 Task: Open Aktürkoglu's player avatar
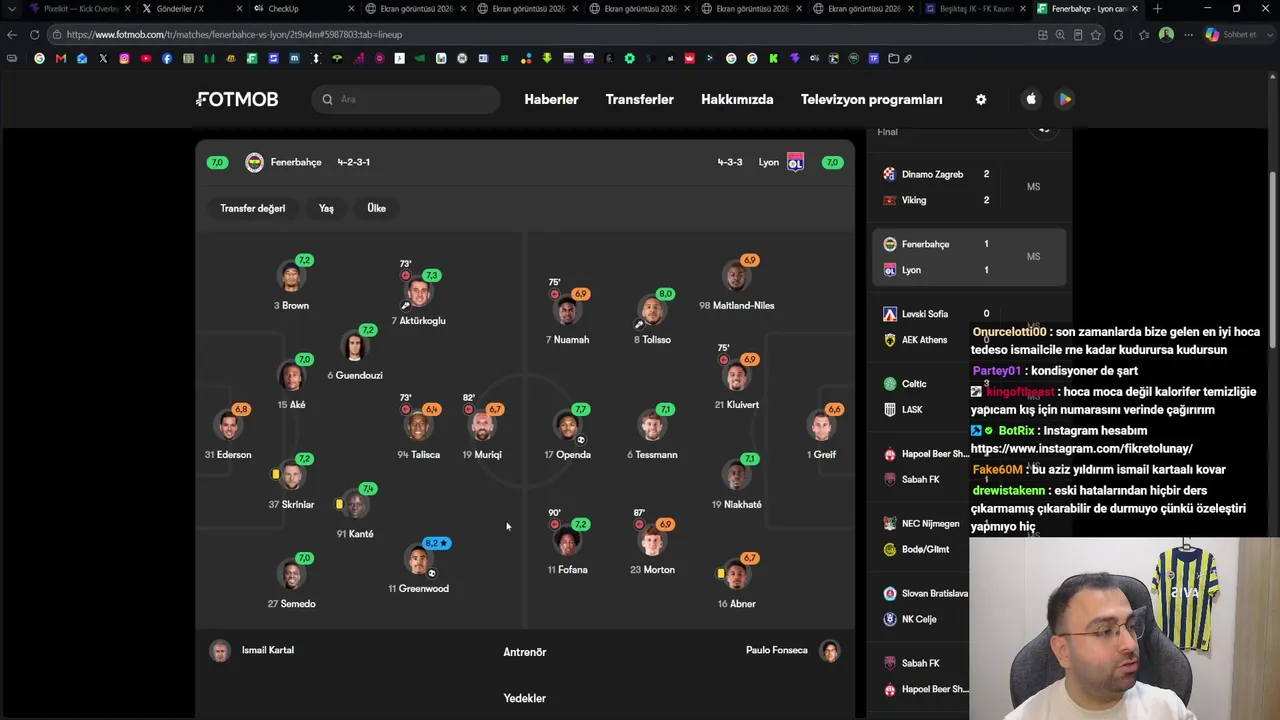(x=419, y=293)
